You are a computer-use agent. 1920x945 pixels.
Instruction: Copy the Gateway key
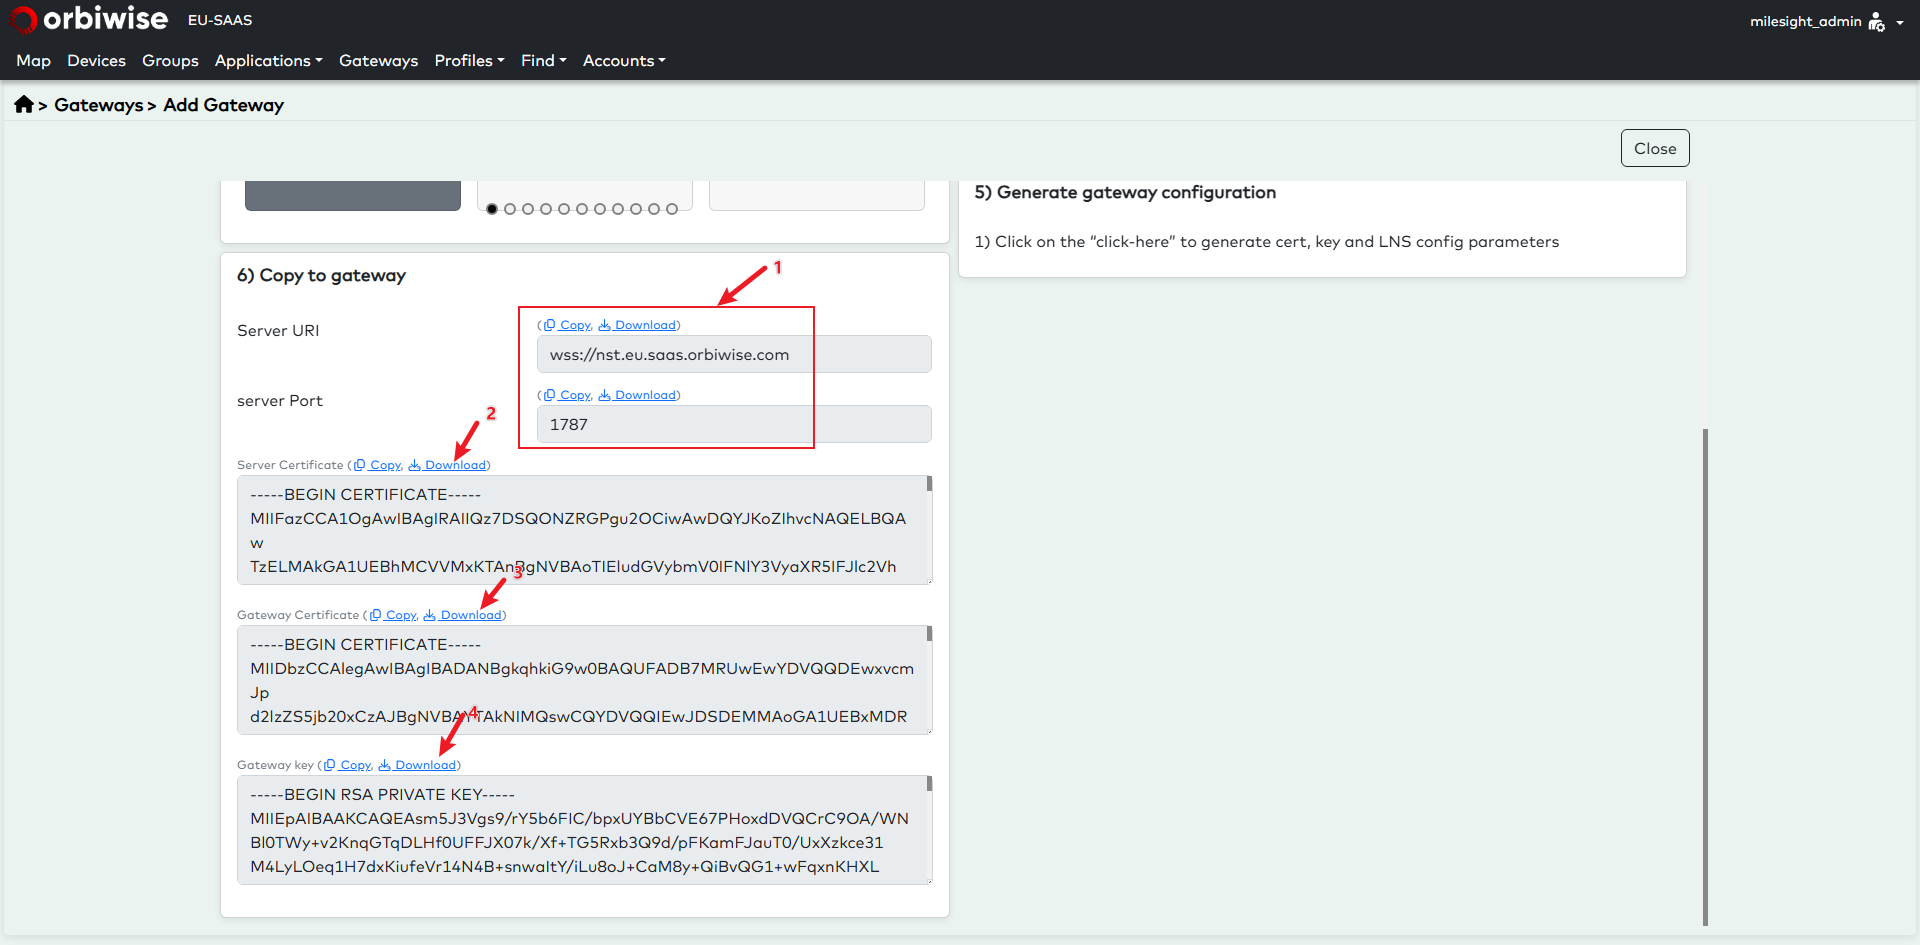pos(348,765)
